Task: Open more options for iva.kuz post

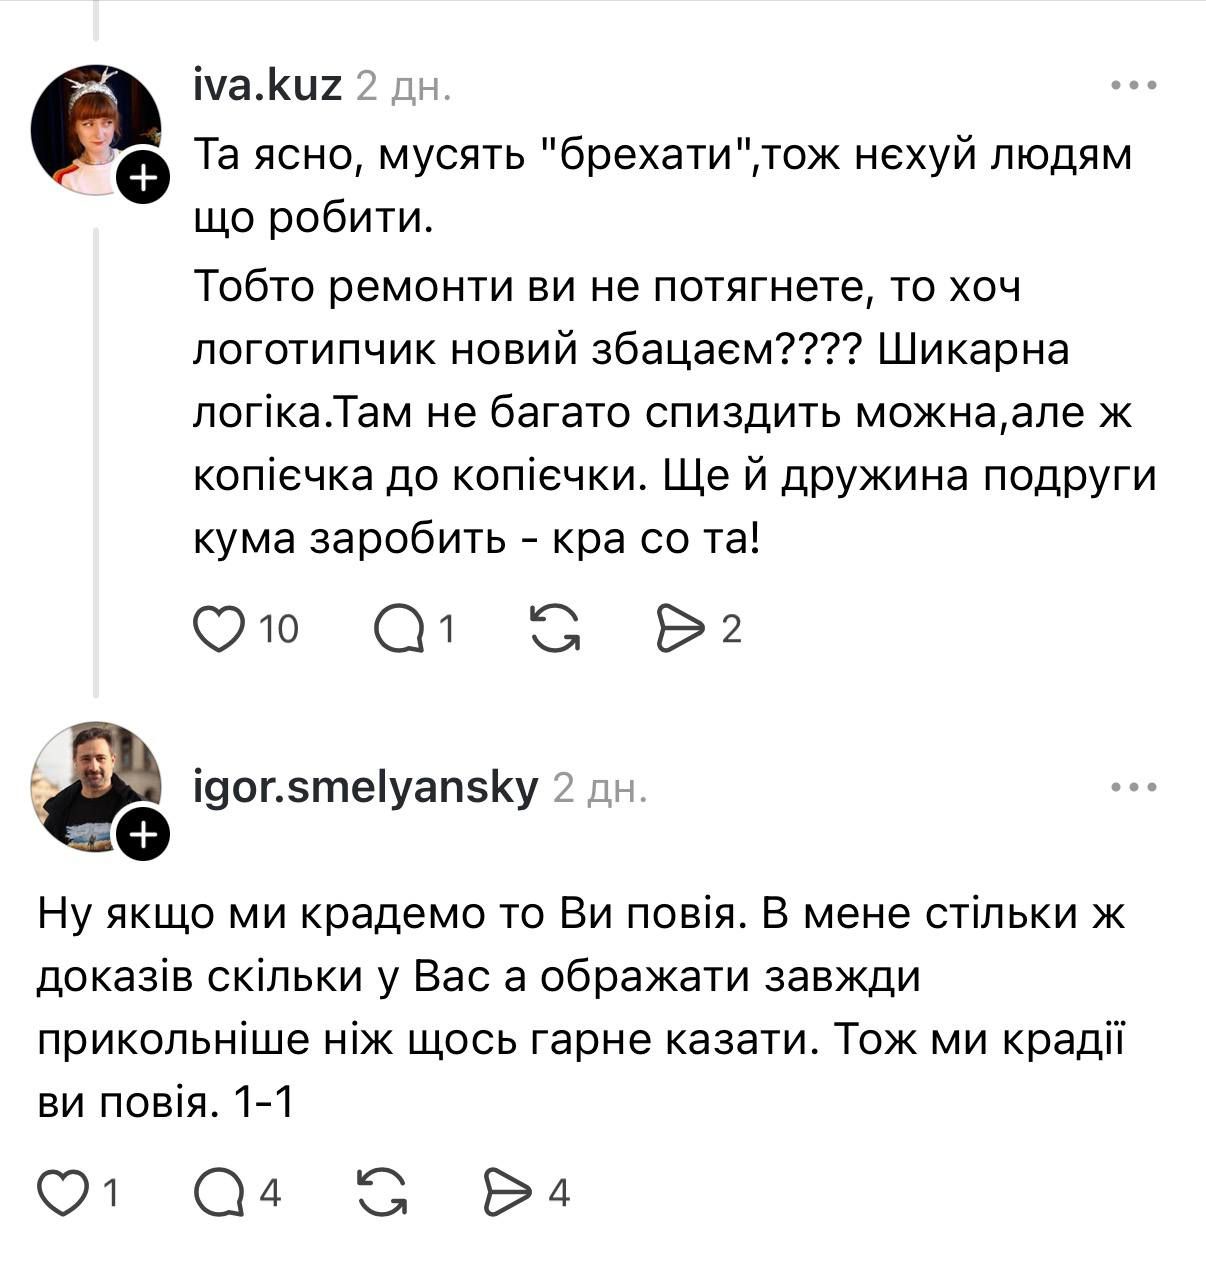Action: 1134,87
